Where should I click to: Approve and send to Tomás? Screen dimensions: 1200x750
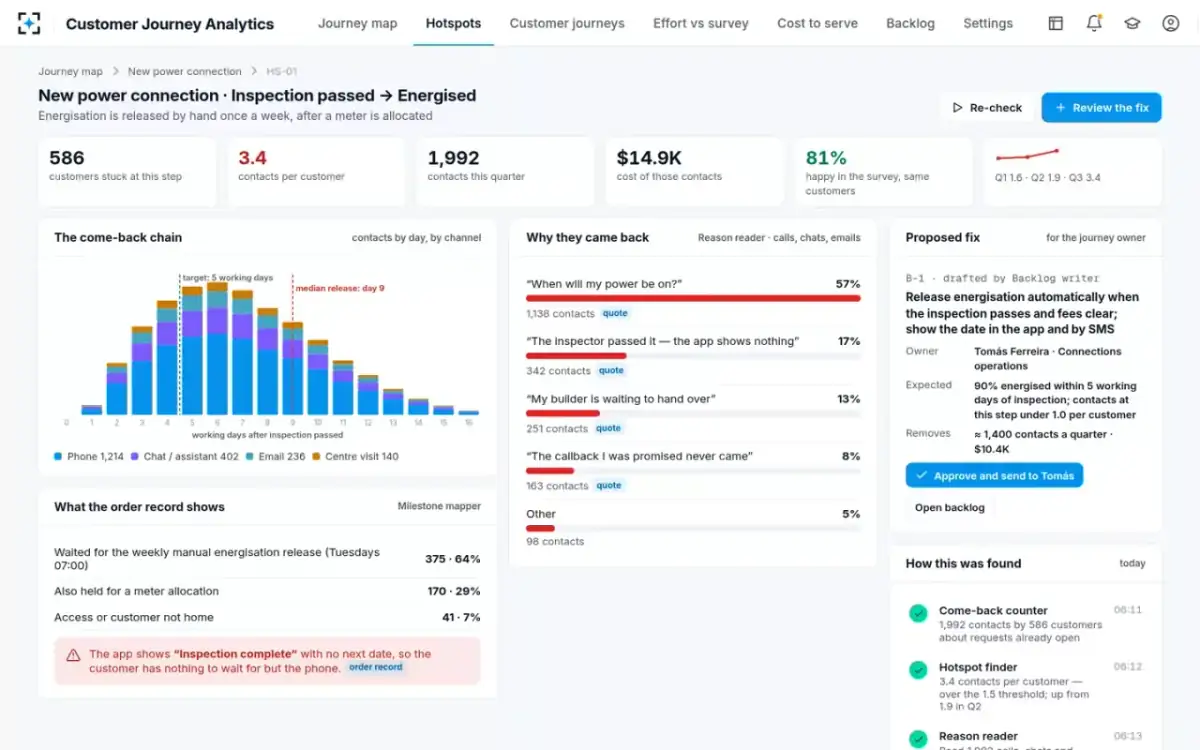(x=994, y=476)
